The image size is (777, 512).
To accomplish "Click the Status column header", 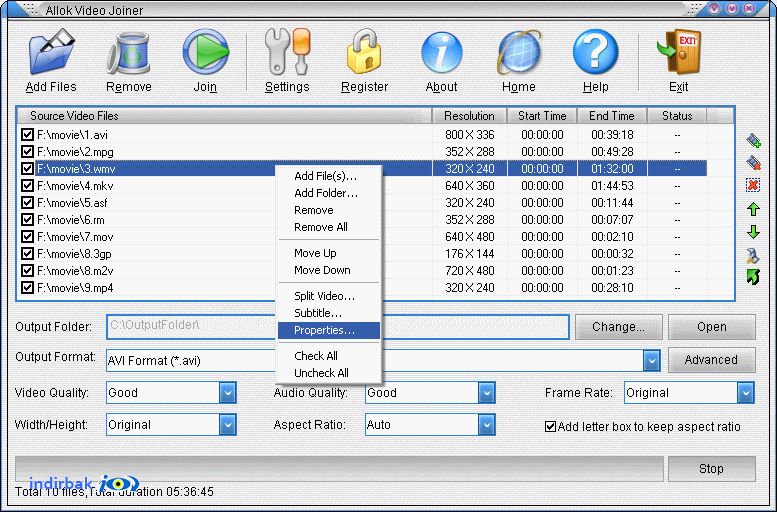I will pyautogui.click(x=677, y=116).
